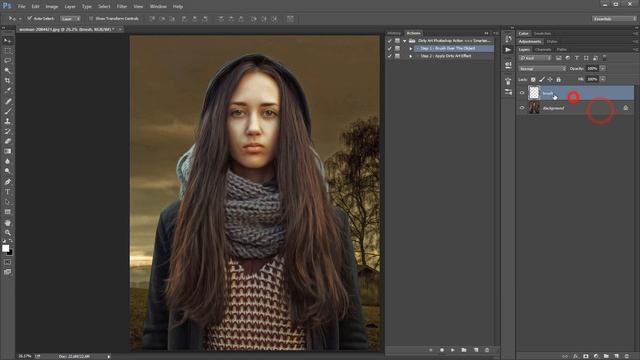
Task: Add a layer style via the fx icon
Action: pyautogui.click(x=576, y=356)
